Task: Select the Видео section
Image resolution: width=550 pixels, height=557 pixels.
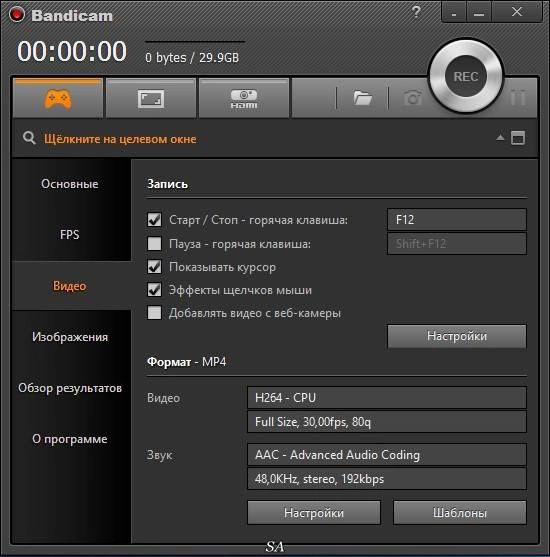Action: [x=70, y=286]
